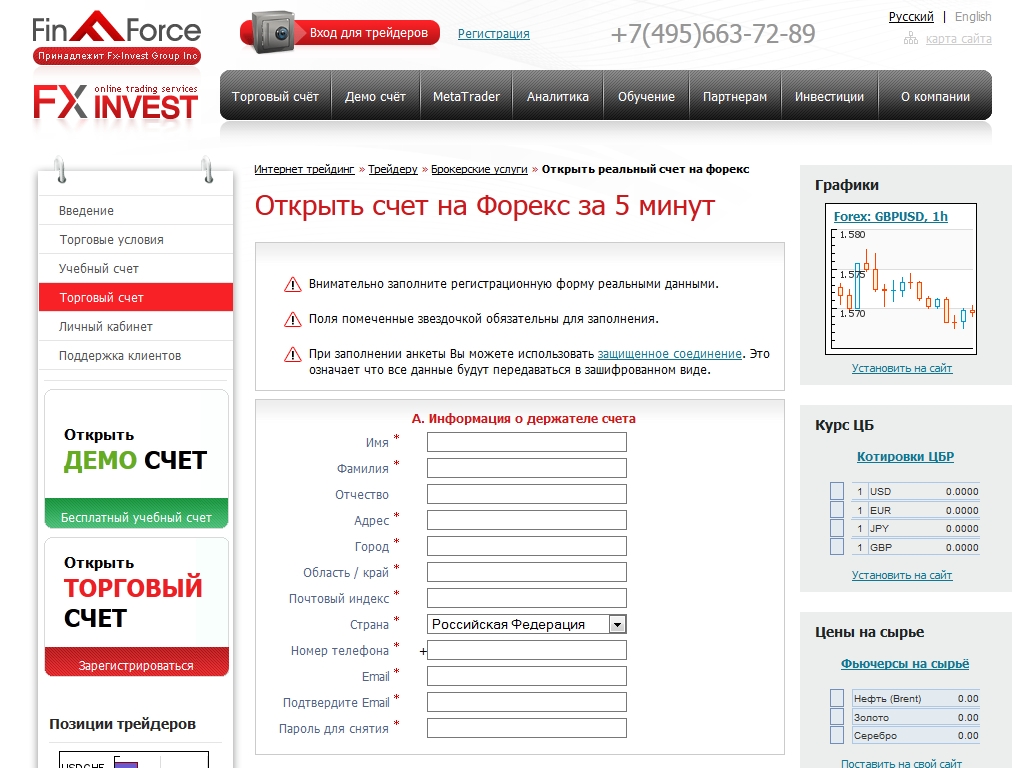Click the sitemap icon near 'карта сайта'

[910, 39]
